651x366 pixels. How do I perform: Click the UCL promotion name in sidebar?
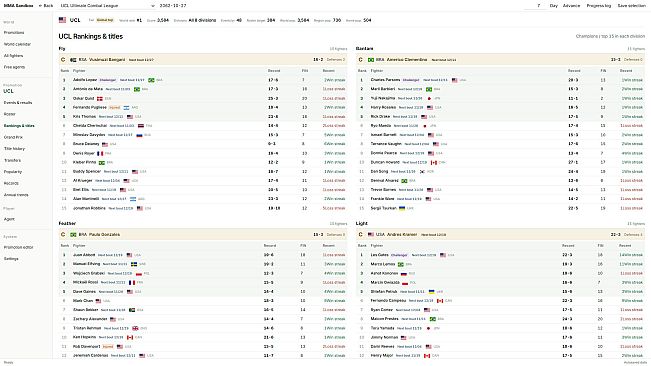8,91
